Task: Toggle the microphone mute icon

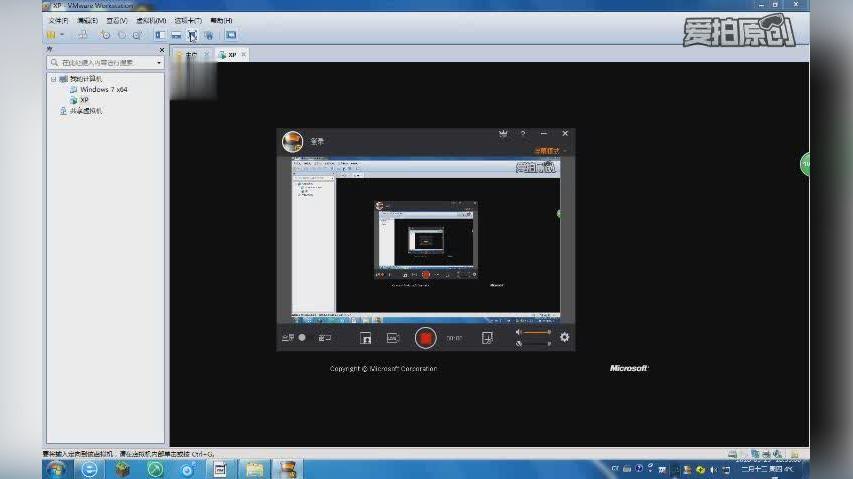Action: coord(519,344)
